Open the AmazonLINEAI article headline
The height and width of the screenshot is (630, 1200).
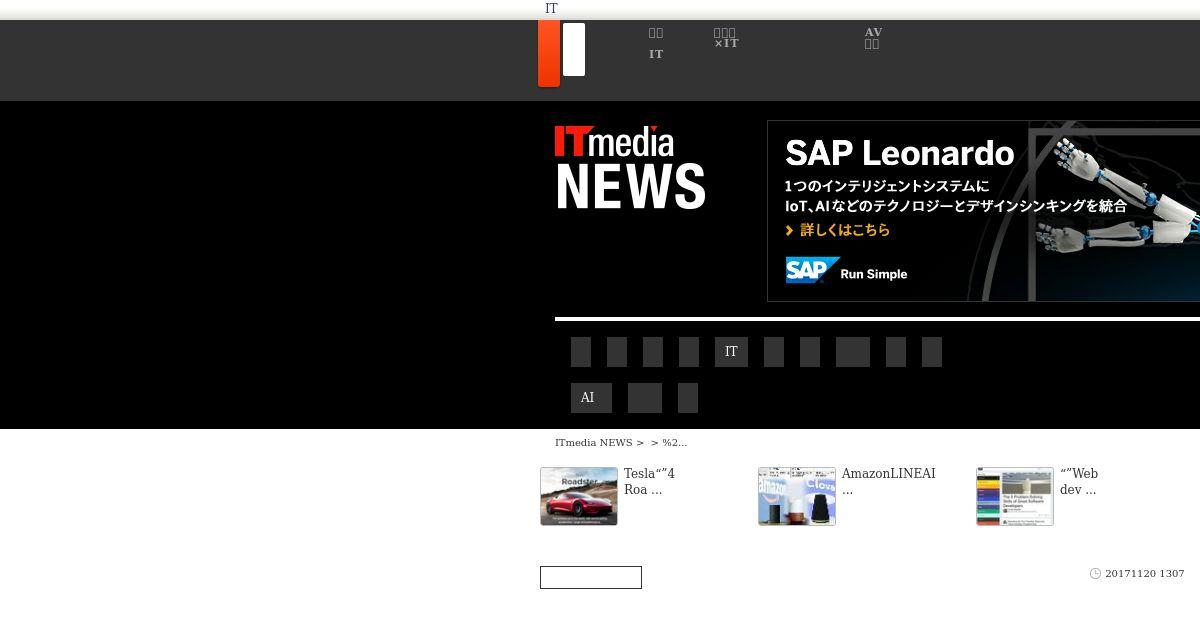(888, 481)
